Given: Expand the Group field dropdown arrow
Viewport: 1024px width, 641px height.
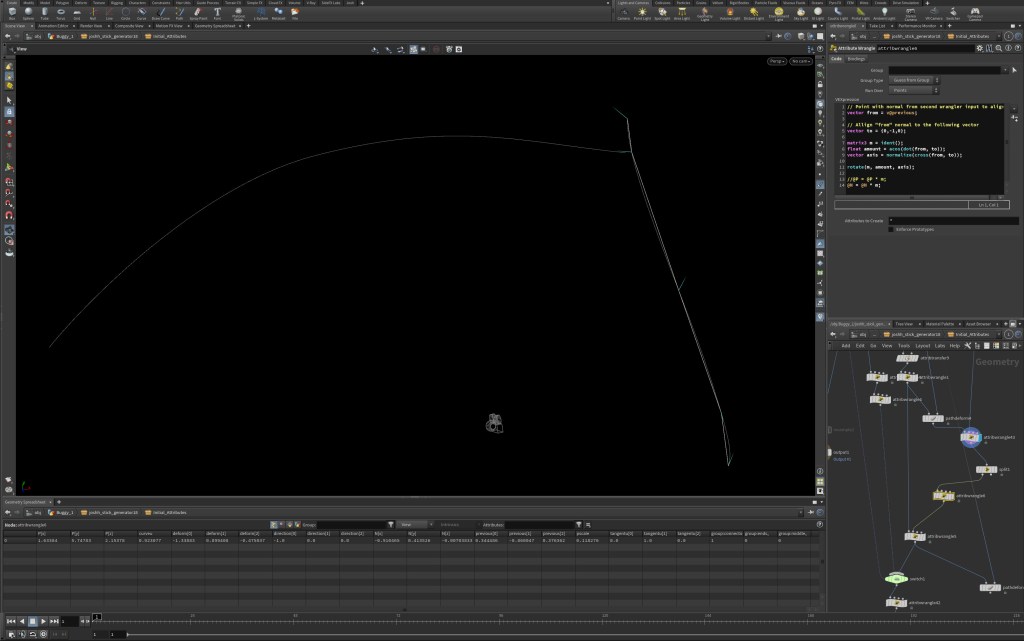Looking at the screenshot, I should 1004,70.
